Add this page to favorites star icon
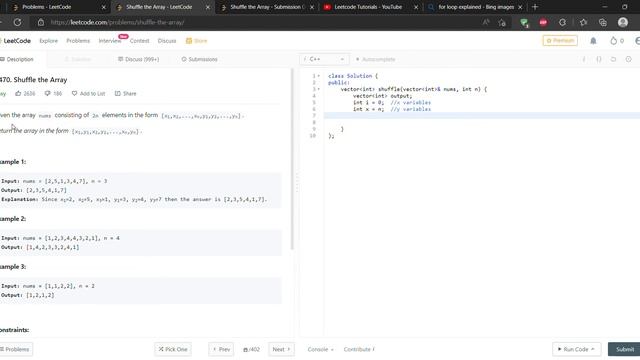Viewport: 640px width, 360px height. [x=502, y=23]
